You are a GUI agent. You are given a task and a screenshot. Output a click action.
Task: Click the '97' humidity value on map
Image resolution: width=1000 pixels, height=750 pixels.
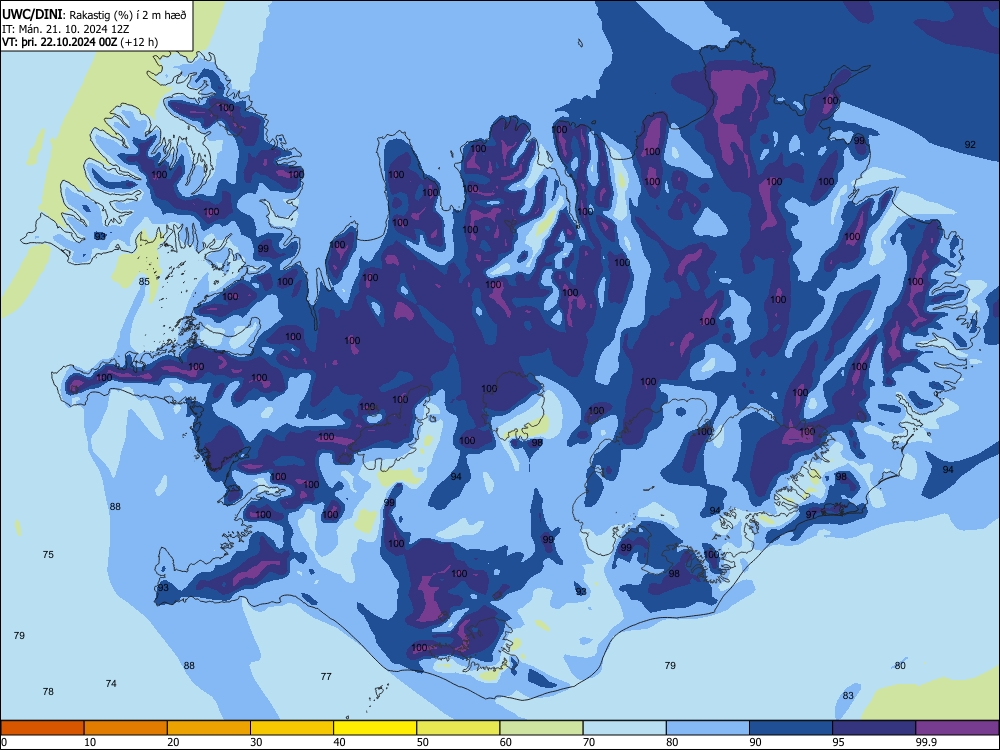(811, 515)
